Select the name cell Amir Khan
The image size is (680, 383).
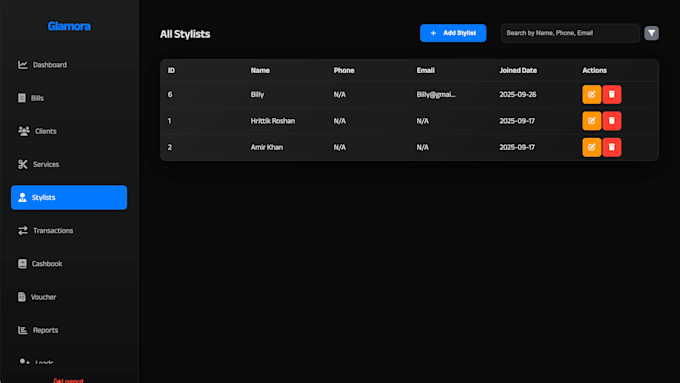point(266,147)
